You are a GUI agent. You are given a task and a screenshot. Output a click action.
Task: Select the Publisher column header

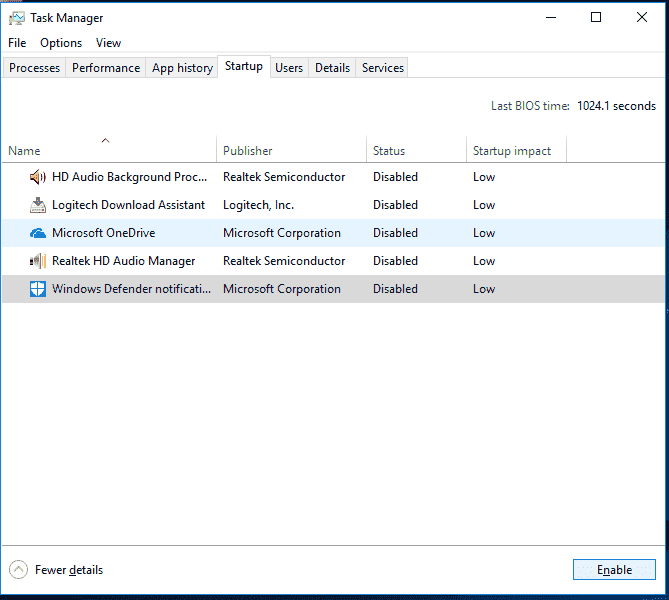248,151
